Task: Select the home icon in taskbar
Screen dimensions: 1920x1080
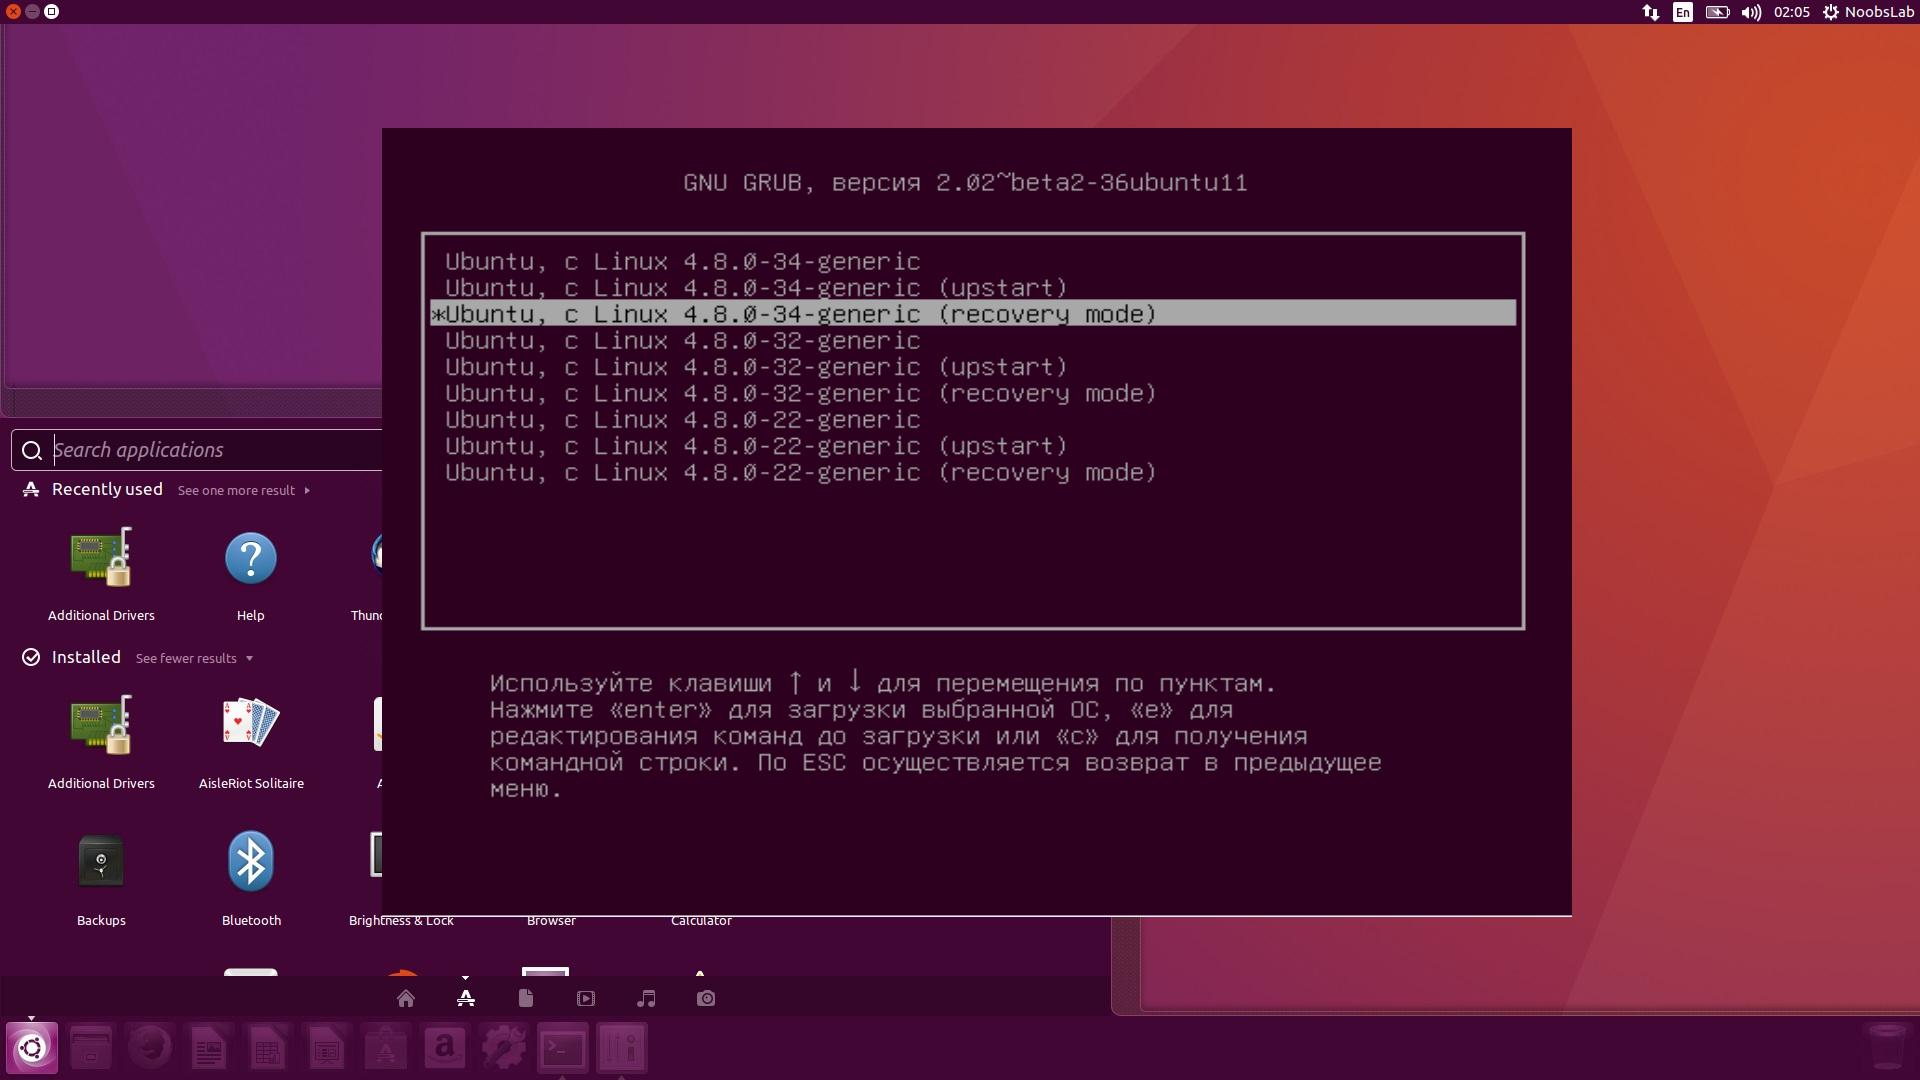Action: tap(405, 998)
